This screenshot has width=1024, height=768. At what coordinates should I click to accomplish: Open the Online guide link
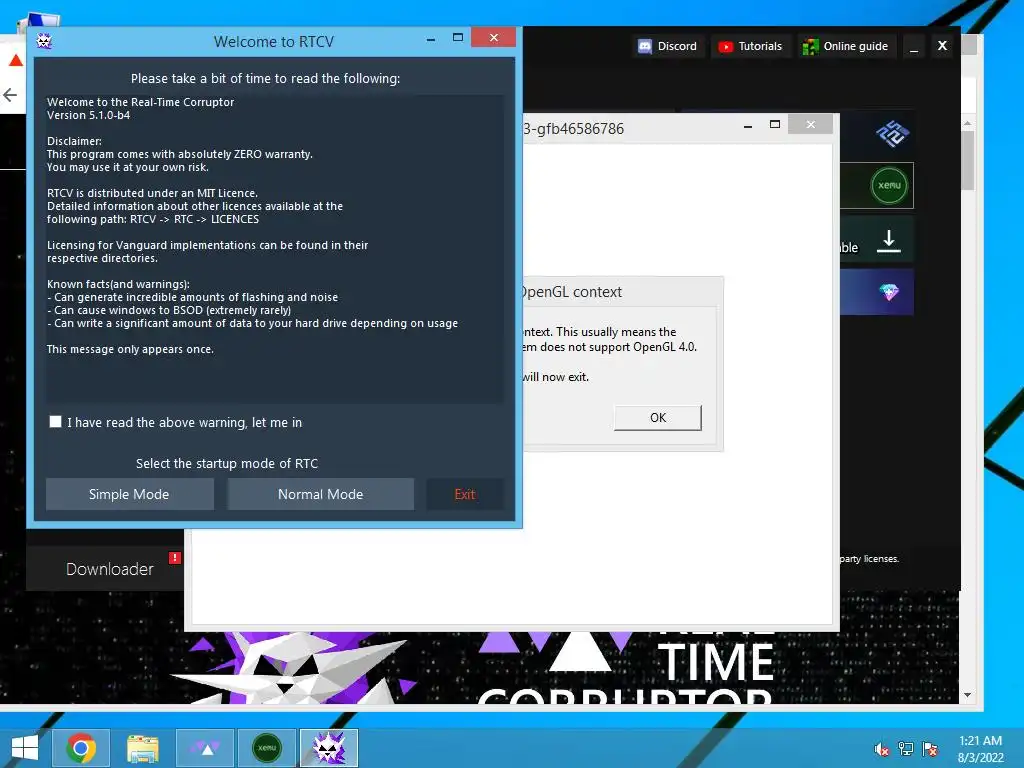(846, 46)
